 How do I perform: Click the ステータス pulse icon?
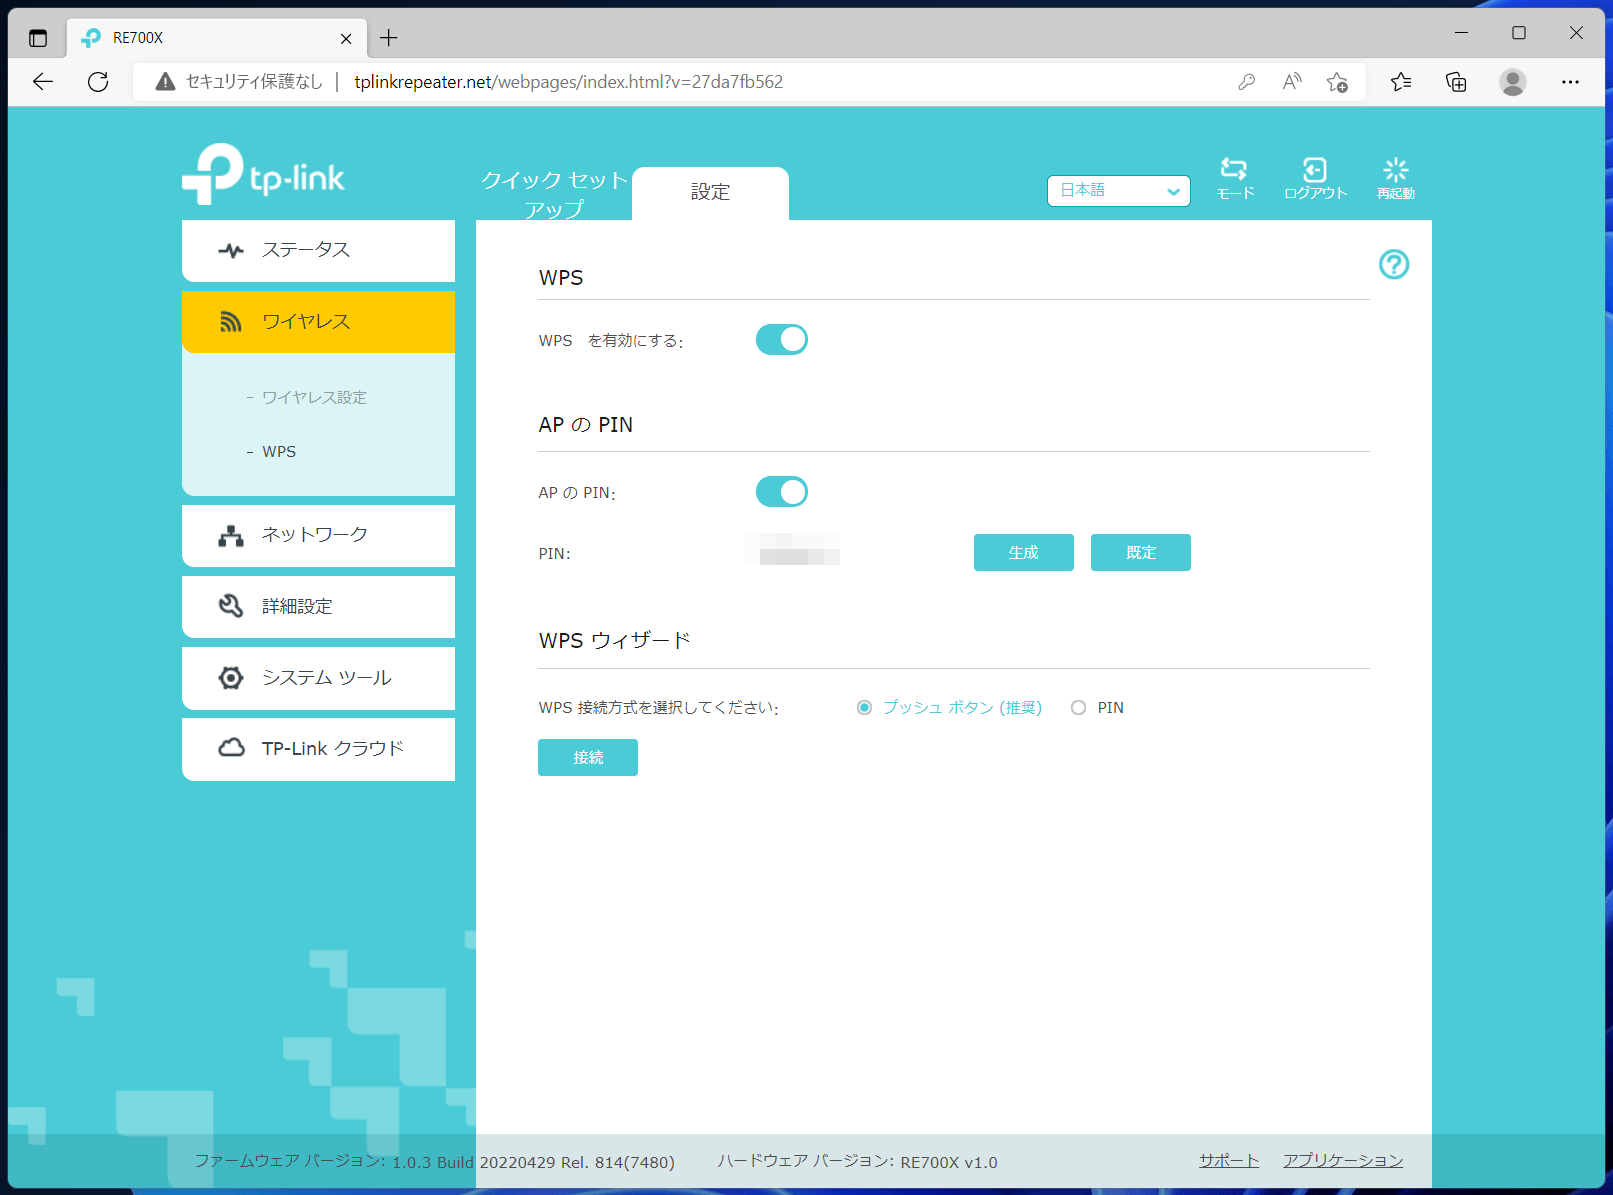point(231,250)
